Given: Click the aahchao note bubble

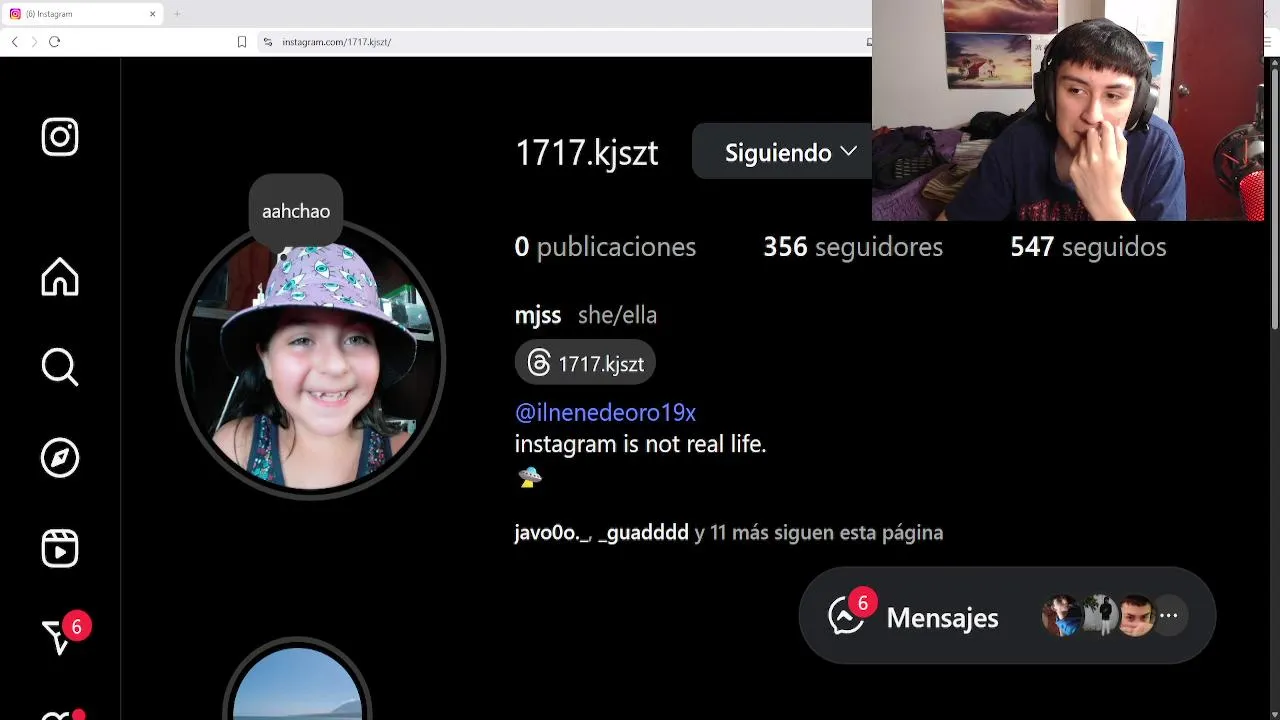Looking at the screenshot, I should tap(296, 211).
